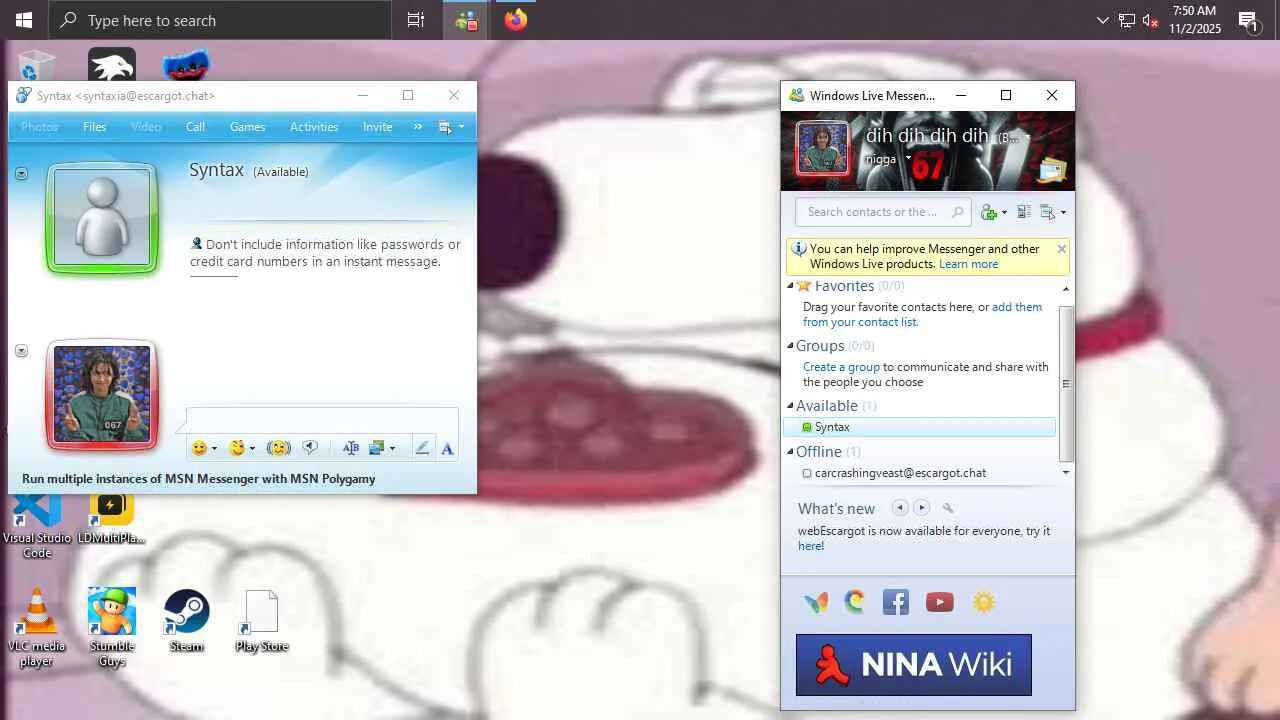1280x720 pixels.
Task: Open the webEscargot 'here!' link
Action: 811,546
